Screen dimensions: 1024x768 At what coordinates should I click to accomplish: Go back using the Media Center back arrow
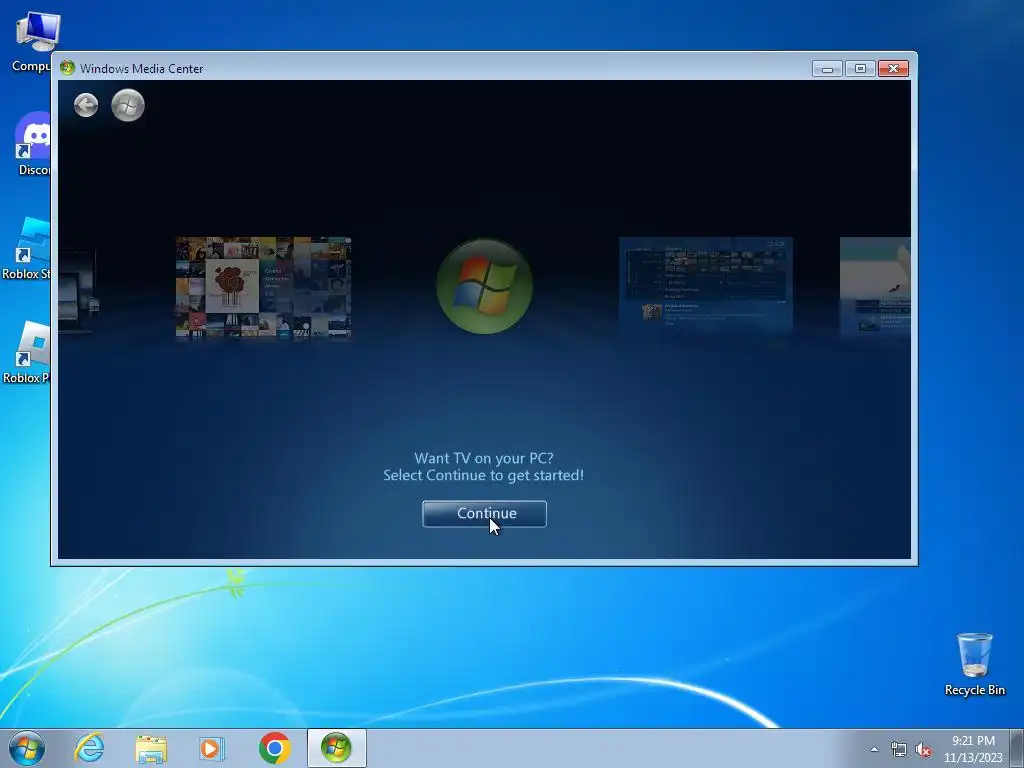coord(86,105)
